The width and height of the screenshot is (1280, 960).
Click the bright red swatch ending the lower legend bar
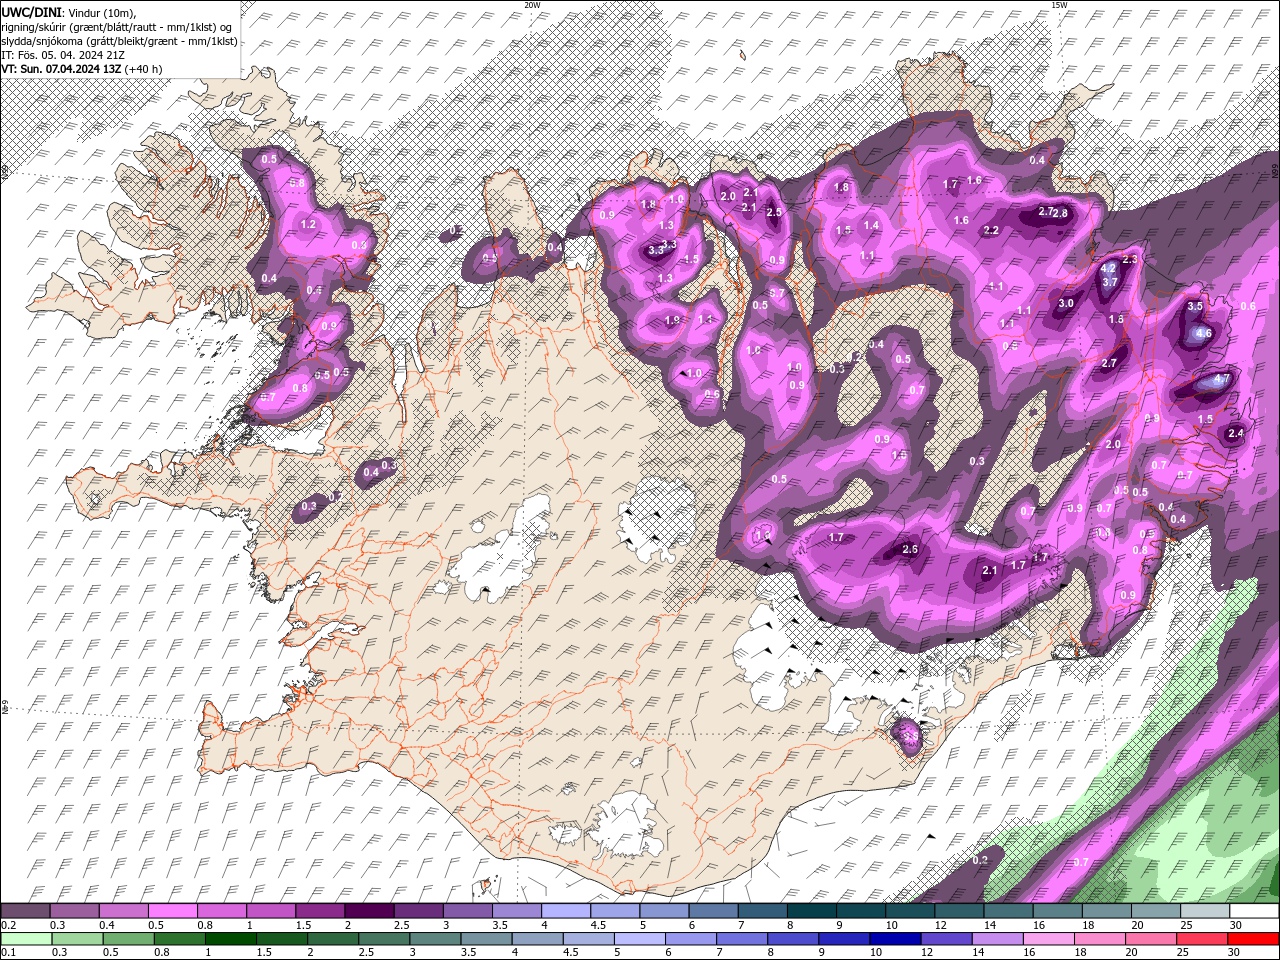tap(1253, 940)
